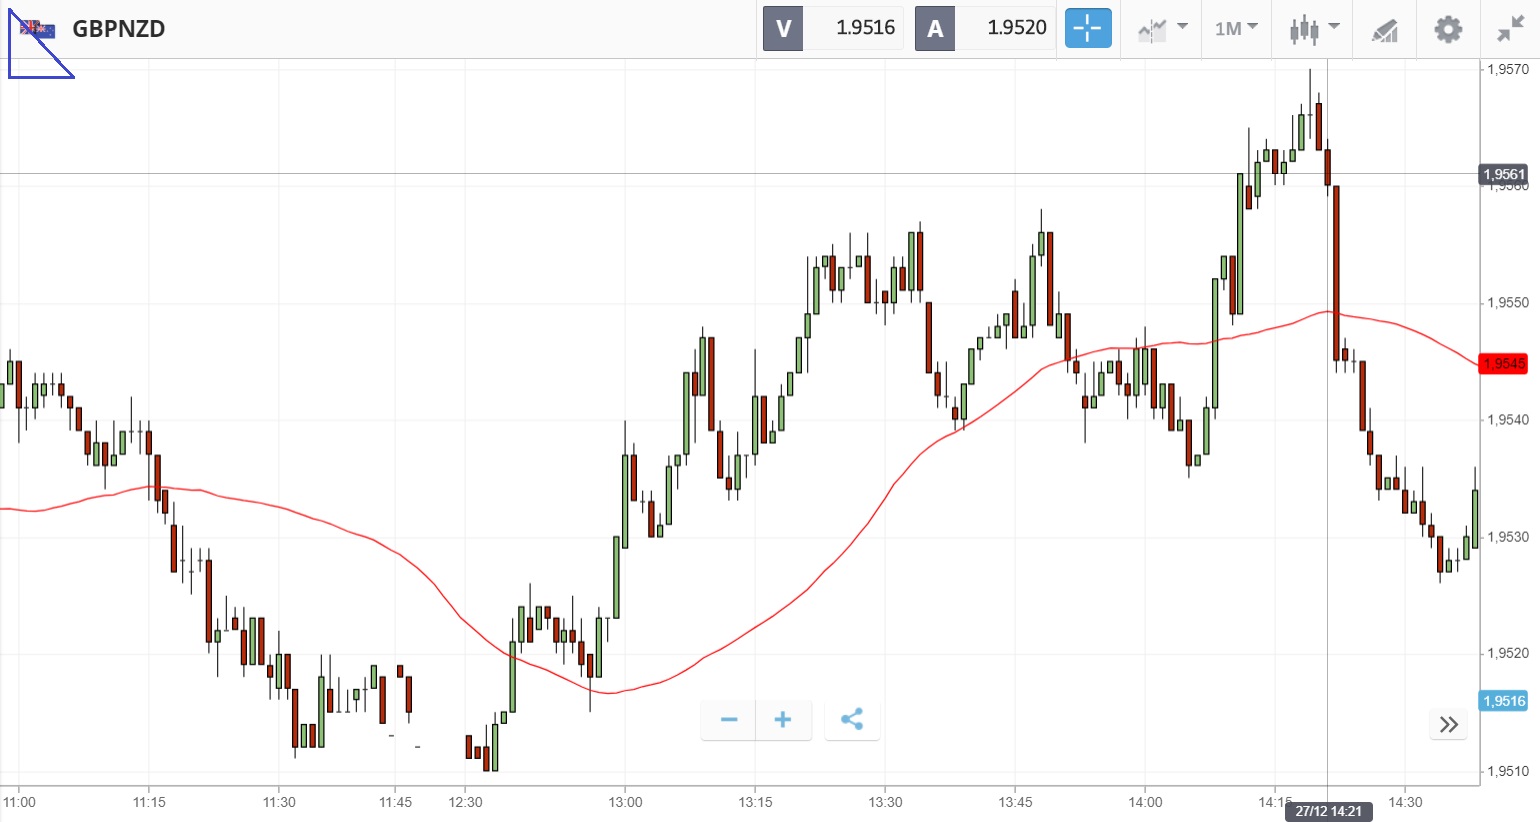Open the compare chart dropdown
This screenshot has height=822, width=1540.
coord(1162,29)
